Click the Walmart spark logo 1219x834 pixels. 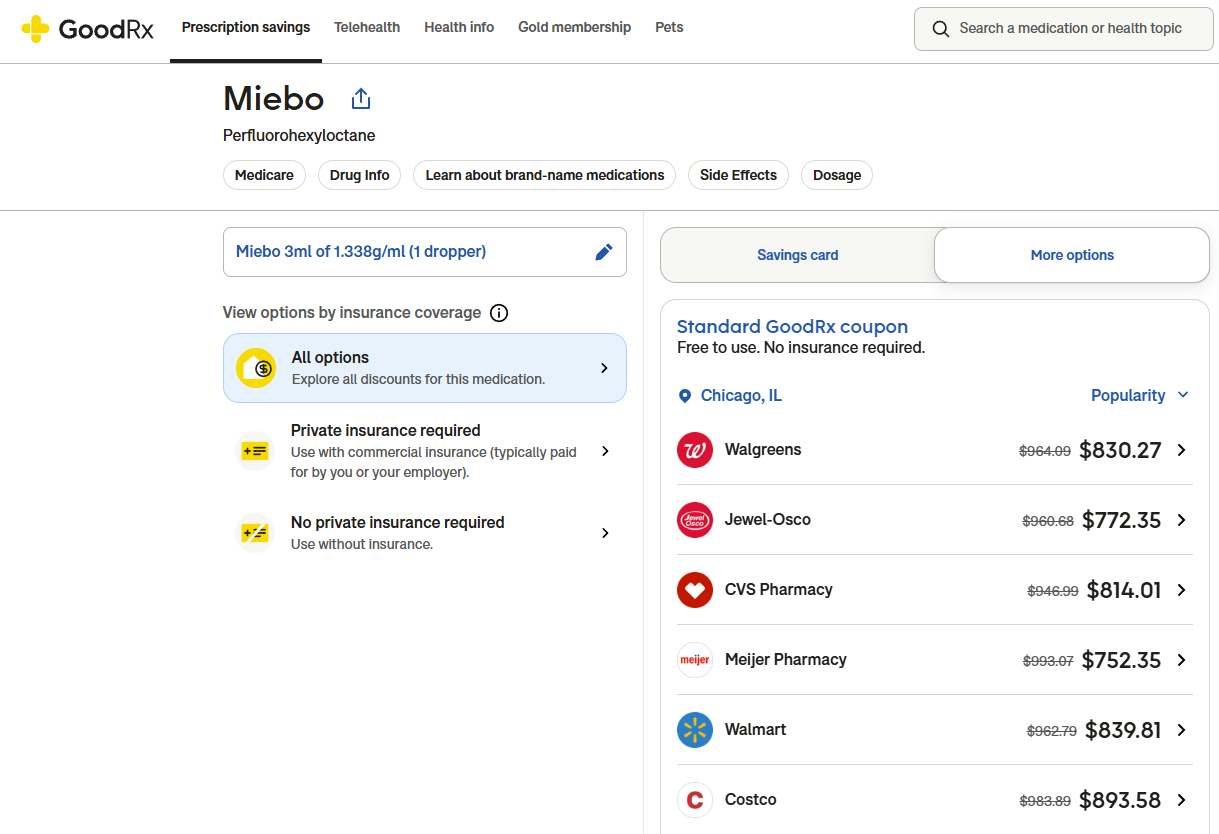[x=694, y=730]
